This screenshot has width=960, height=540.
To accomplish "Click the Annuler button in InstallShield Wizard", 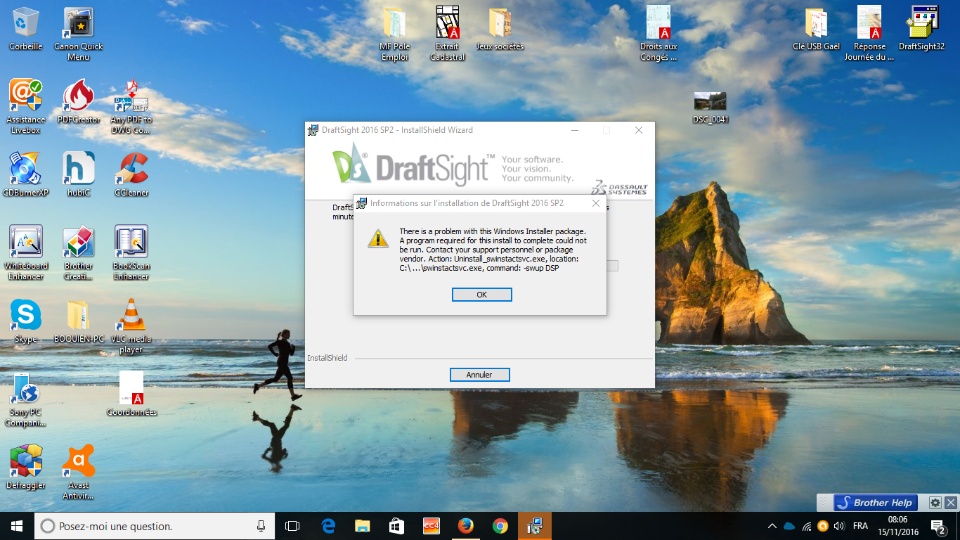I will pyautogui.click(x=479, y=375).
